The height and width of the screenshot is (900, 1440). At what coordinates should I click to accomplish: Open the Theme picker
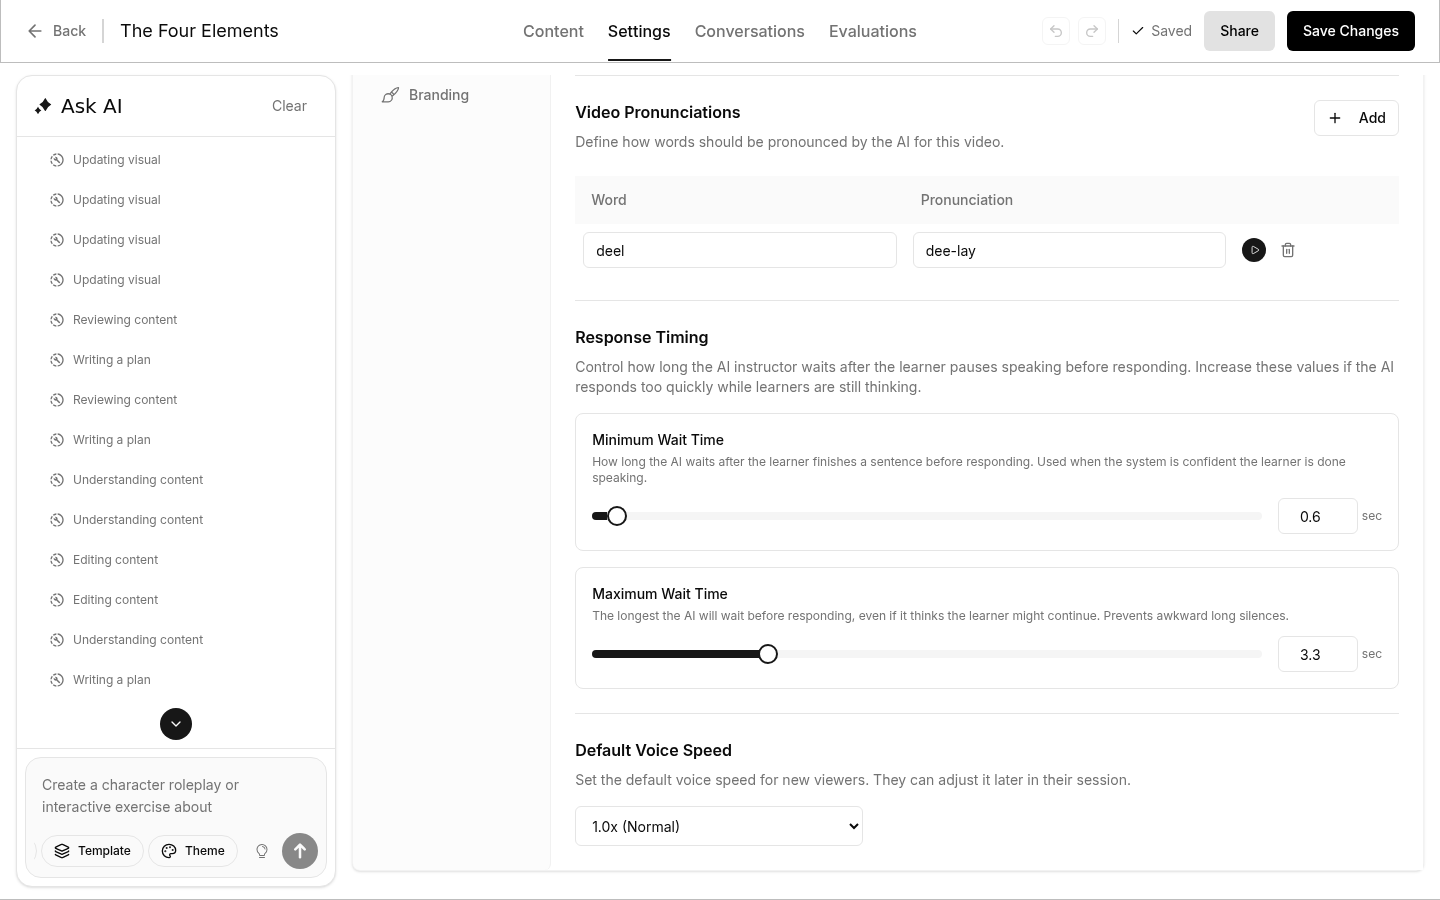[193, 851]
